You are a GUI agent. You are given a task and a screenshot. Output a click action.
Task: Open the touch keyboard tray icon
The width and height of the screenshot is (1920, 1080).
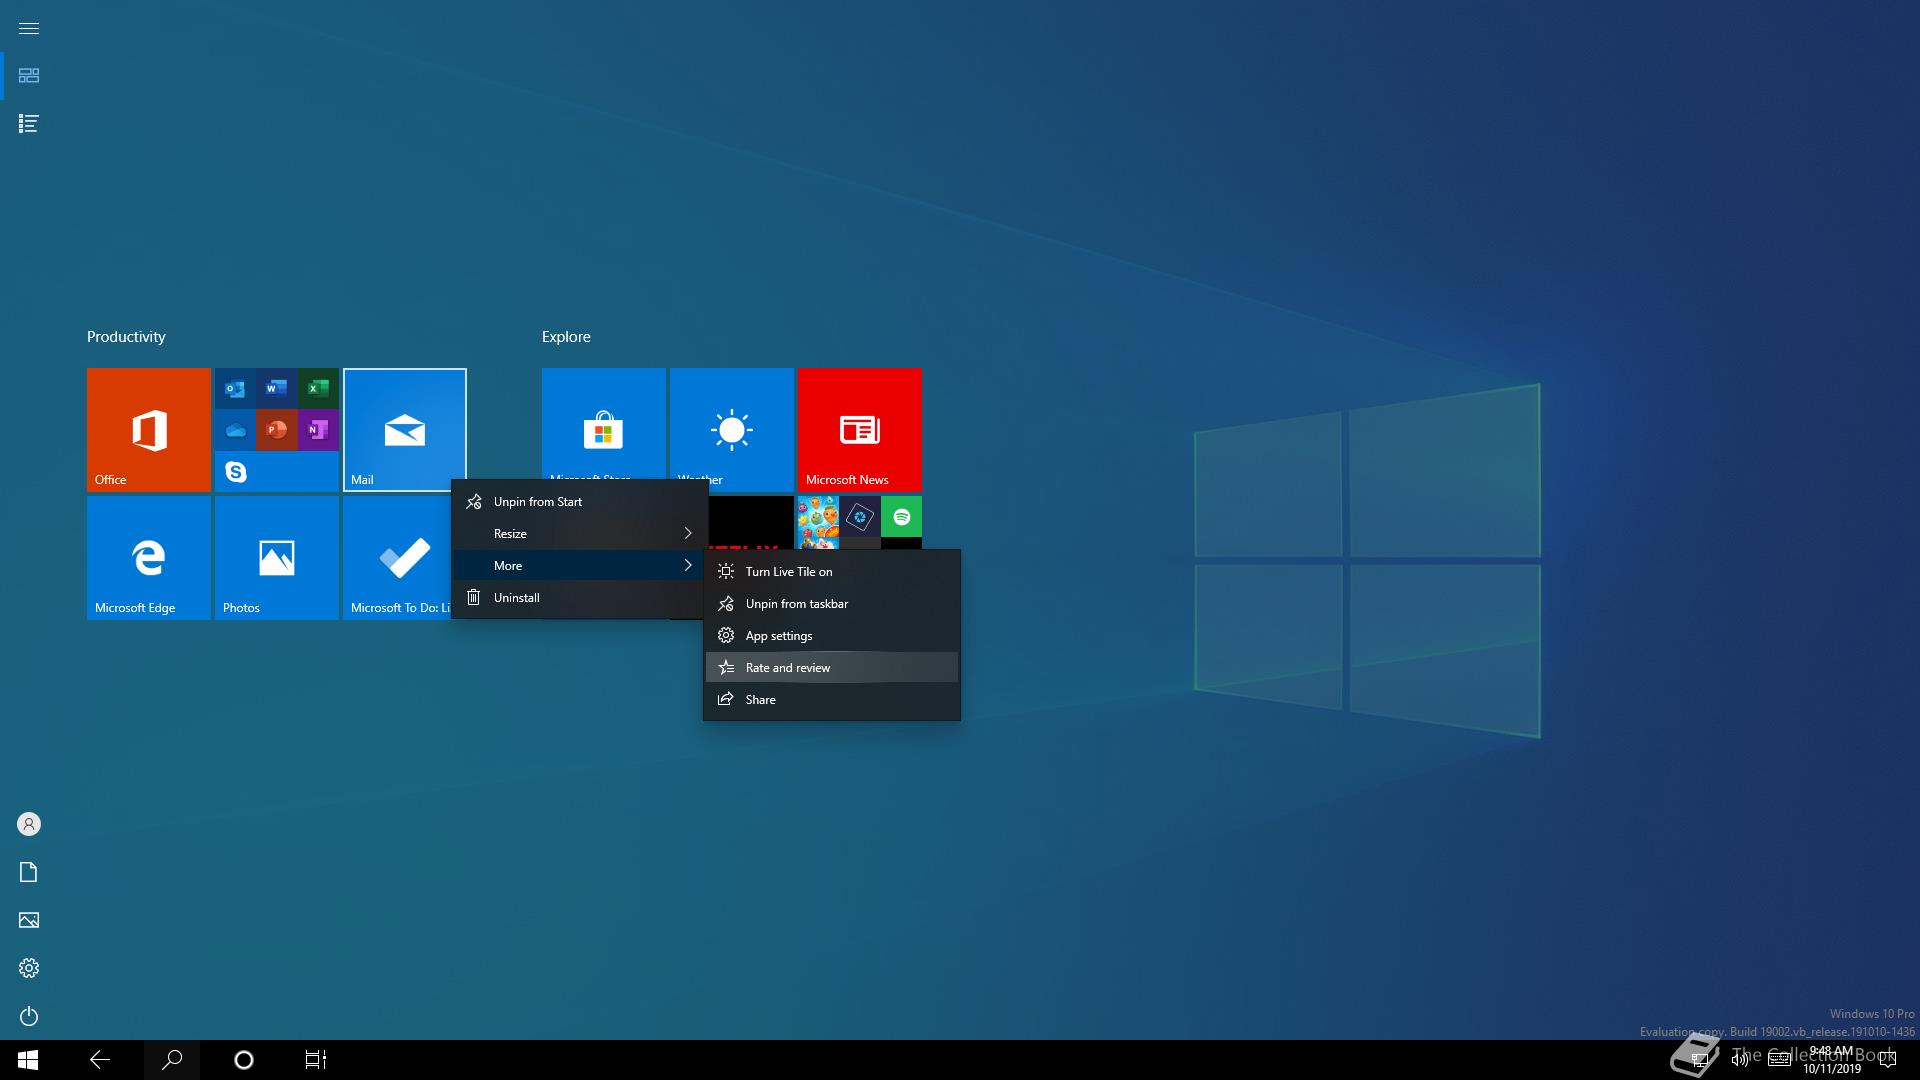[1780, 1060]
